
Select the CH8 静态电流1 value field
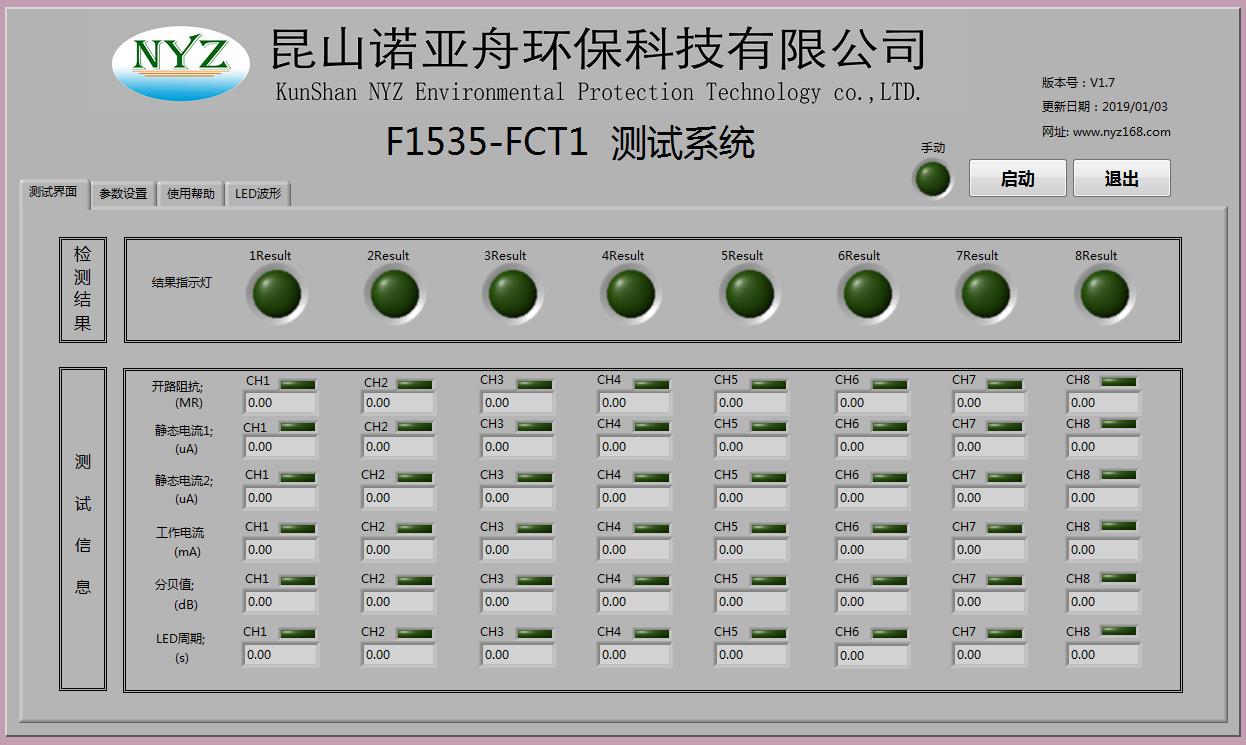coord(1103,447)
